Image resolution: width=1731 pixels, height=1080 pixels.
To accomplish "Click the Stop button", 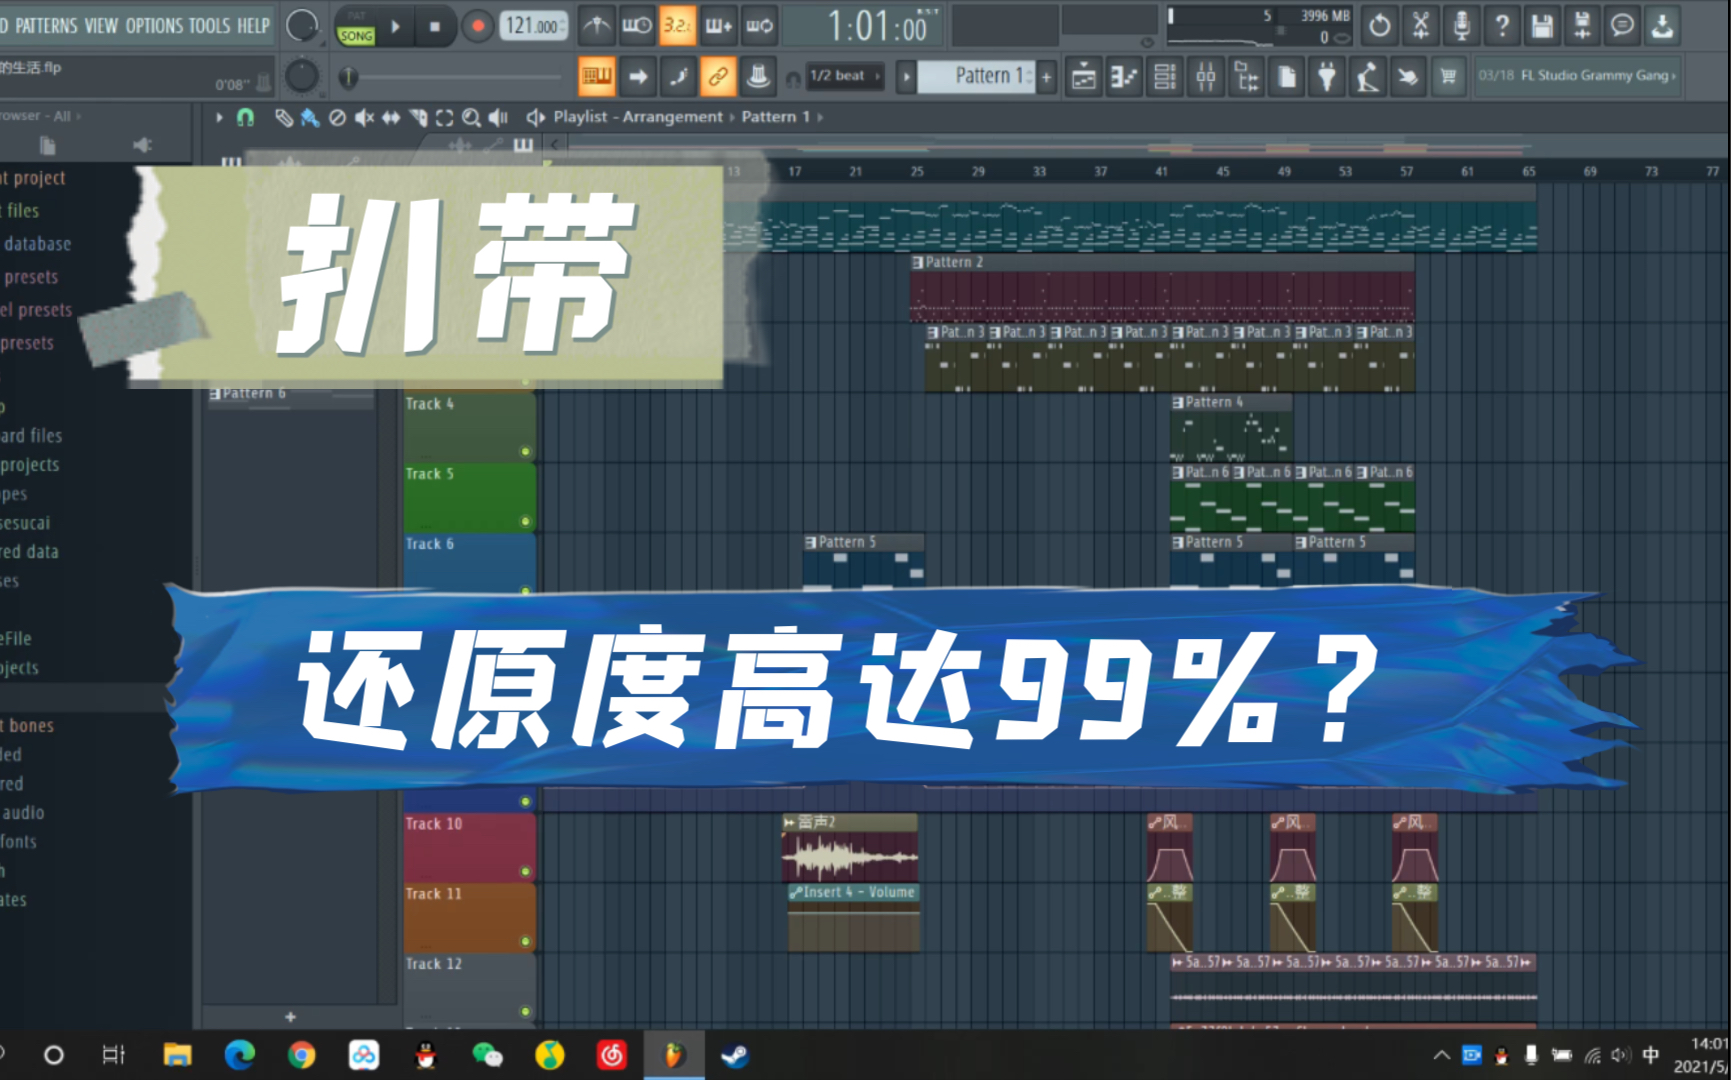I will pyautogui.click(x=434, y=27).
